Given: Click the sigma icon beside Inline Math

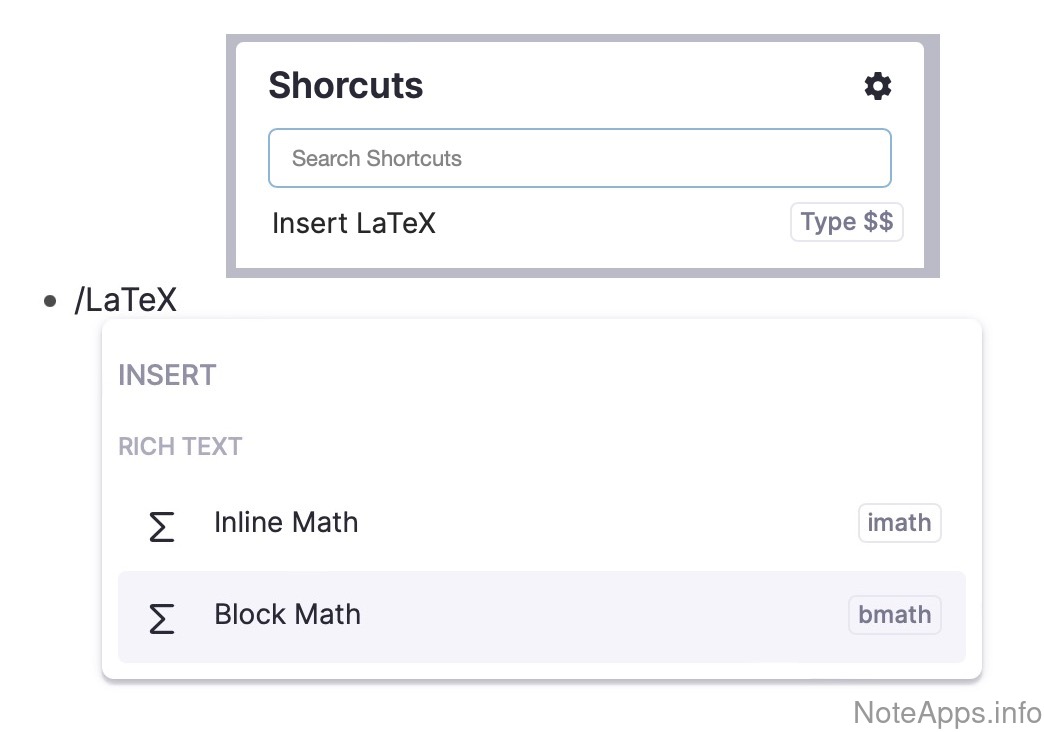Looking at the screenshot, I should pos(161,525).
